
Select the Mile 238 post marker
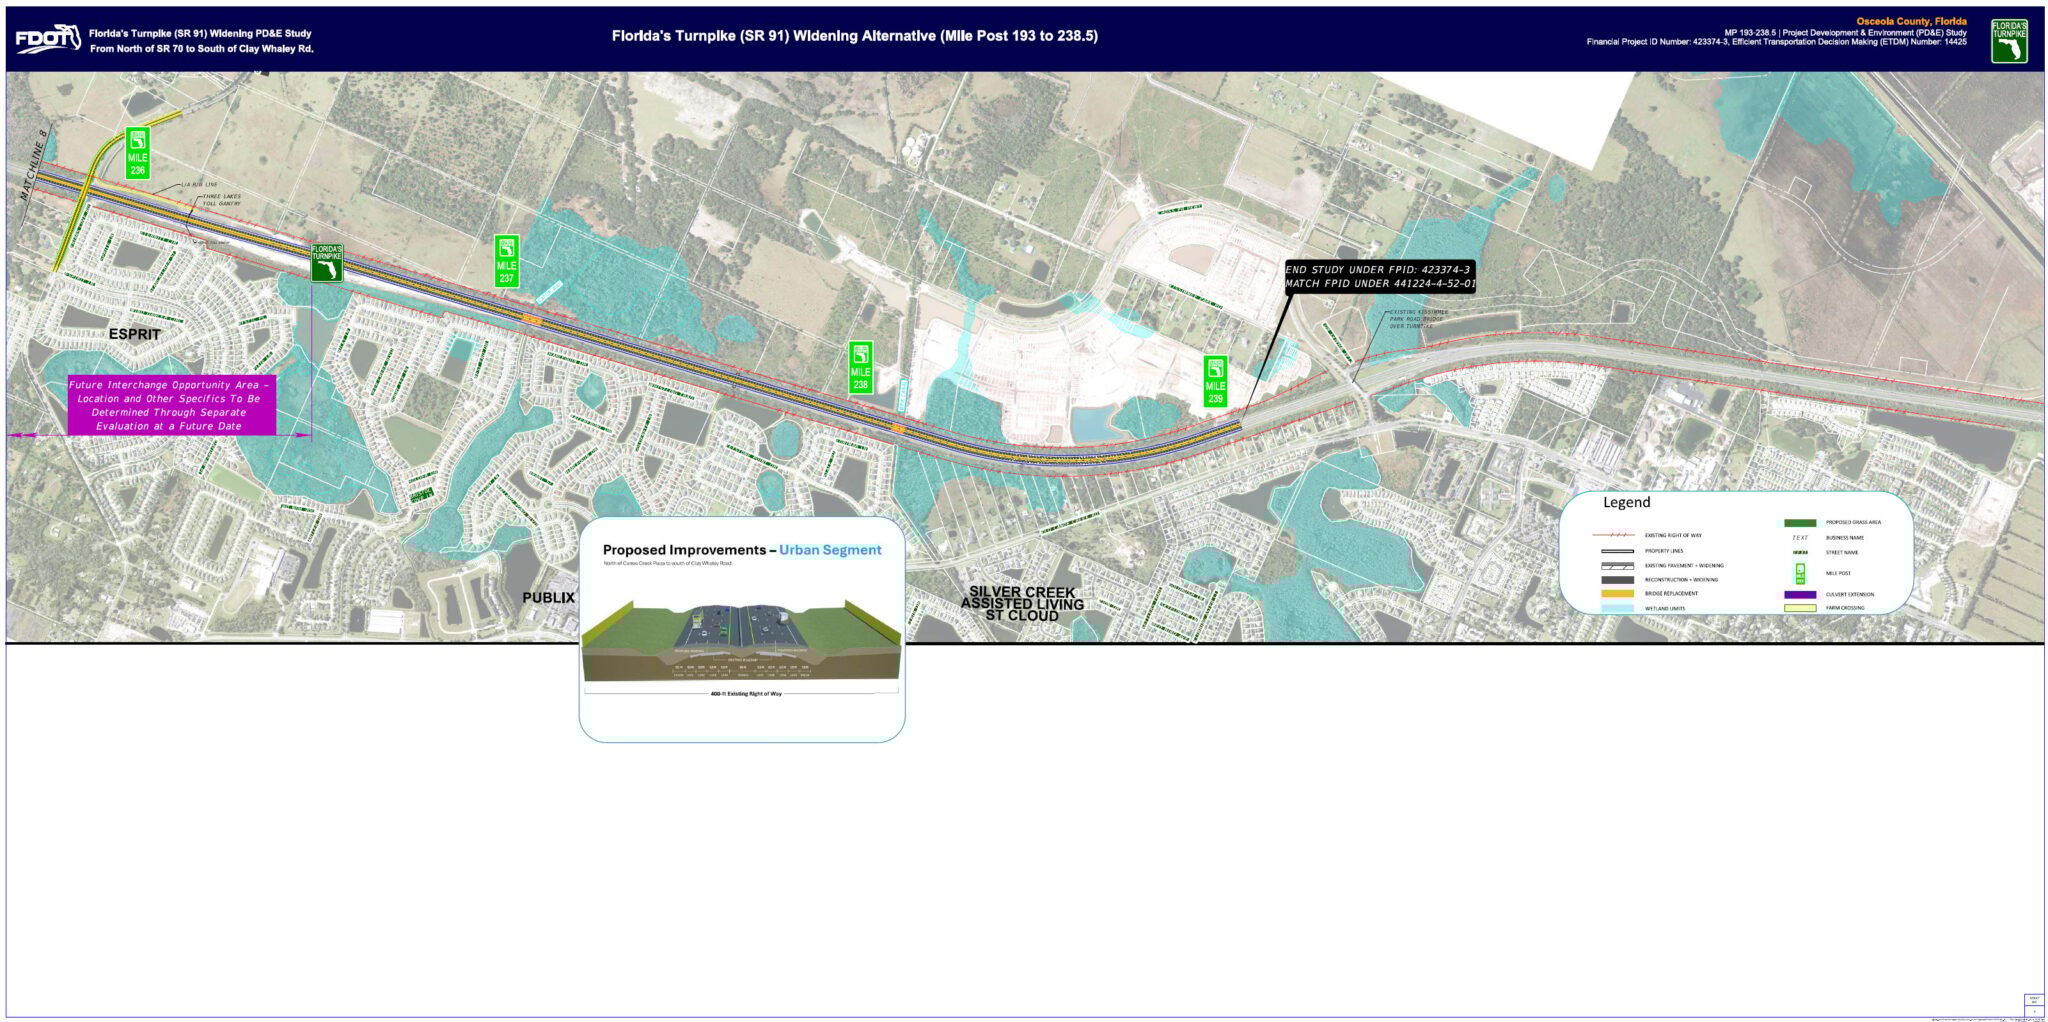pos(860,367)
